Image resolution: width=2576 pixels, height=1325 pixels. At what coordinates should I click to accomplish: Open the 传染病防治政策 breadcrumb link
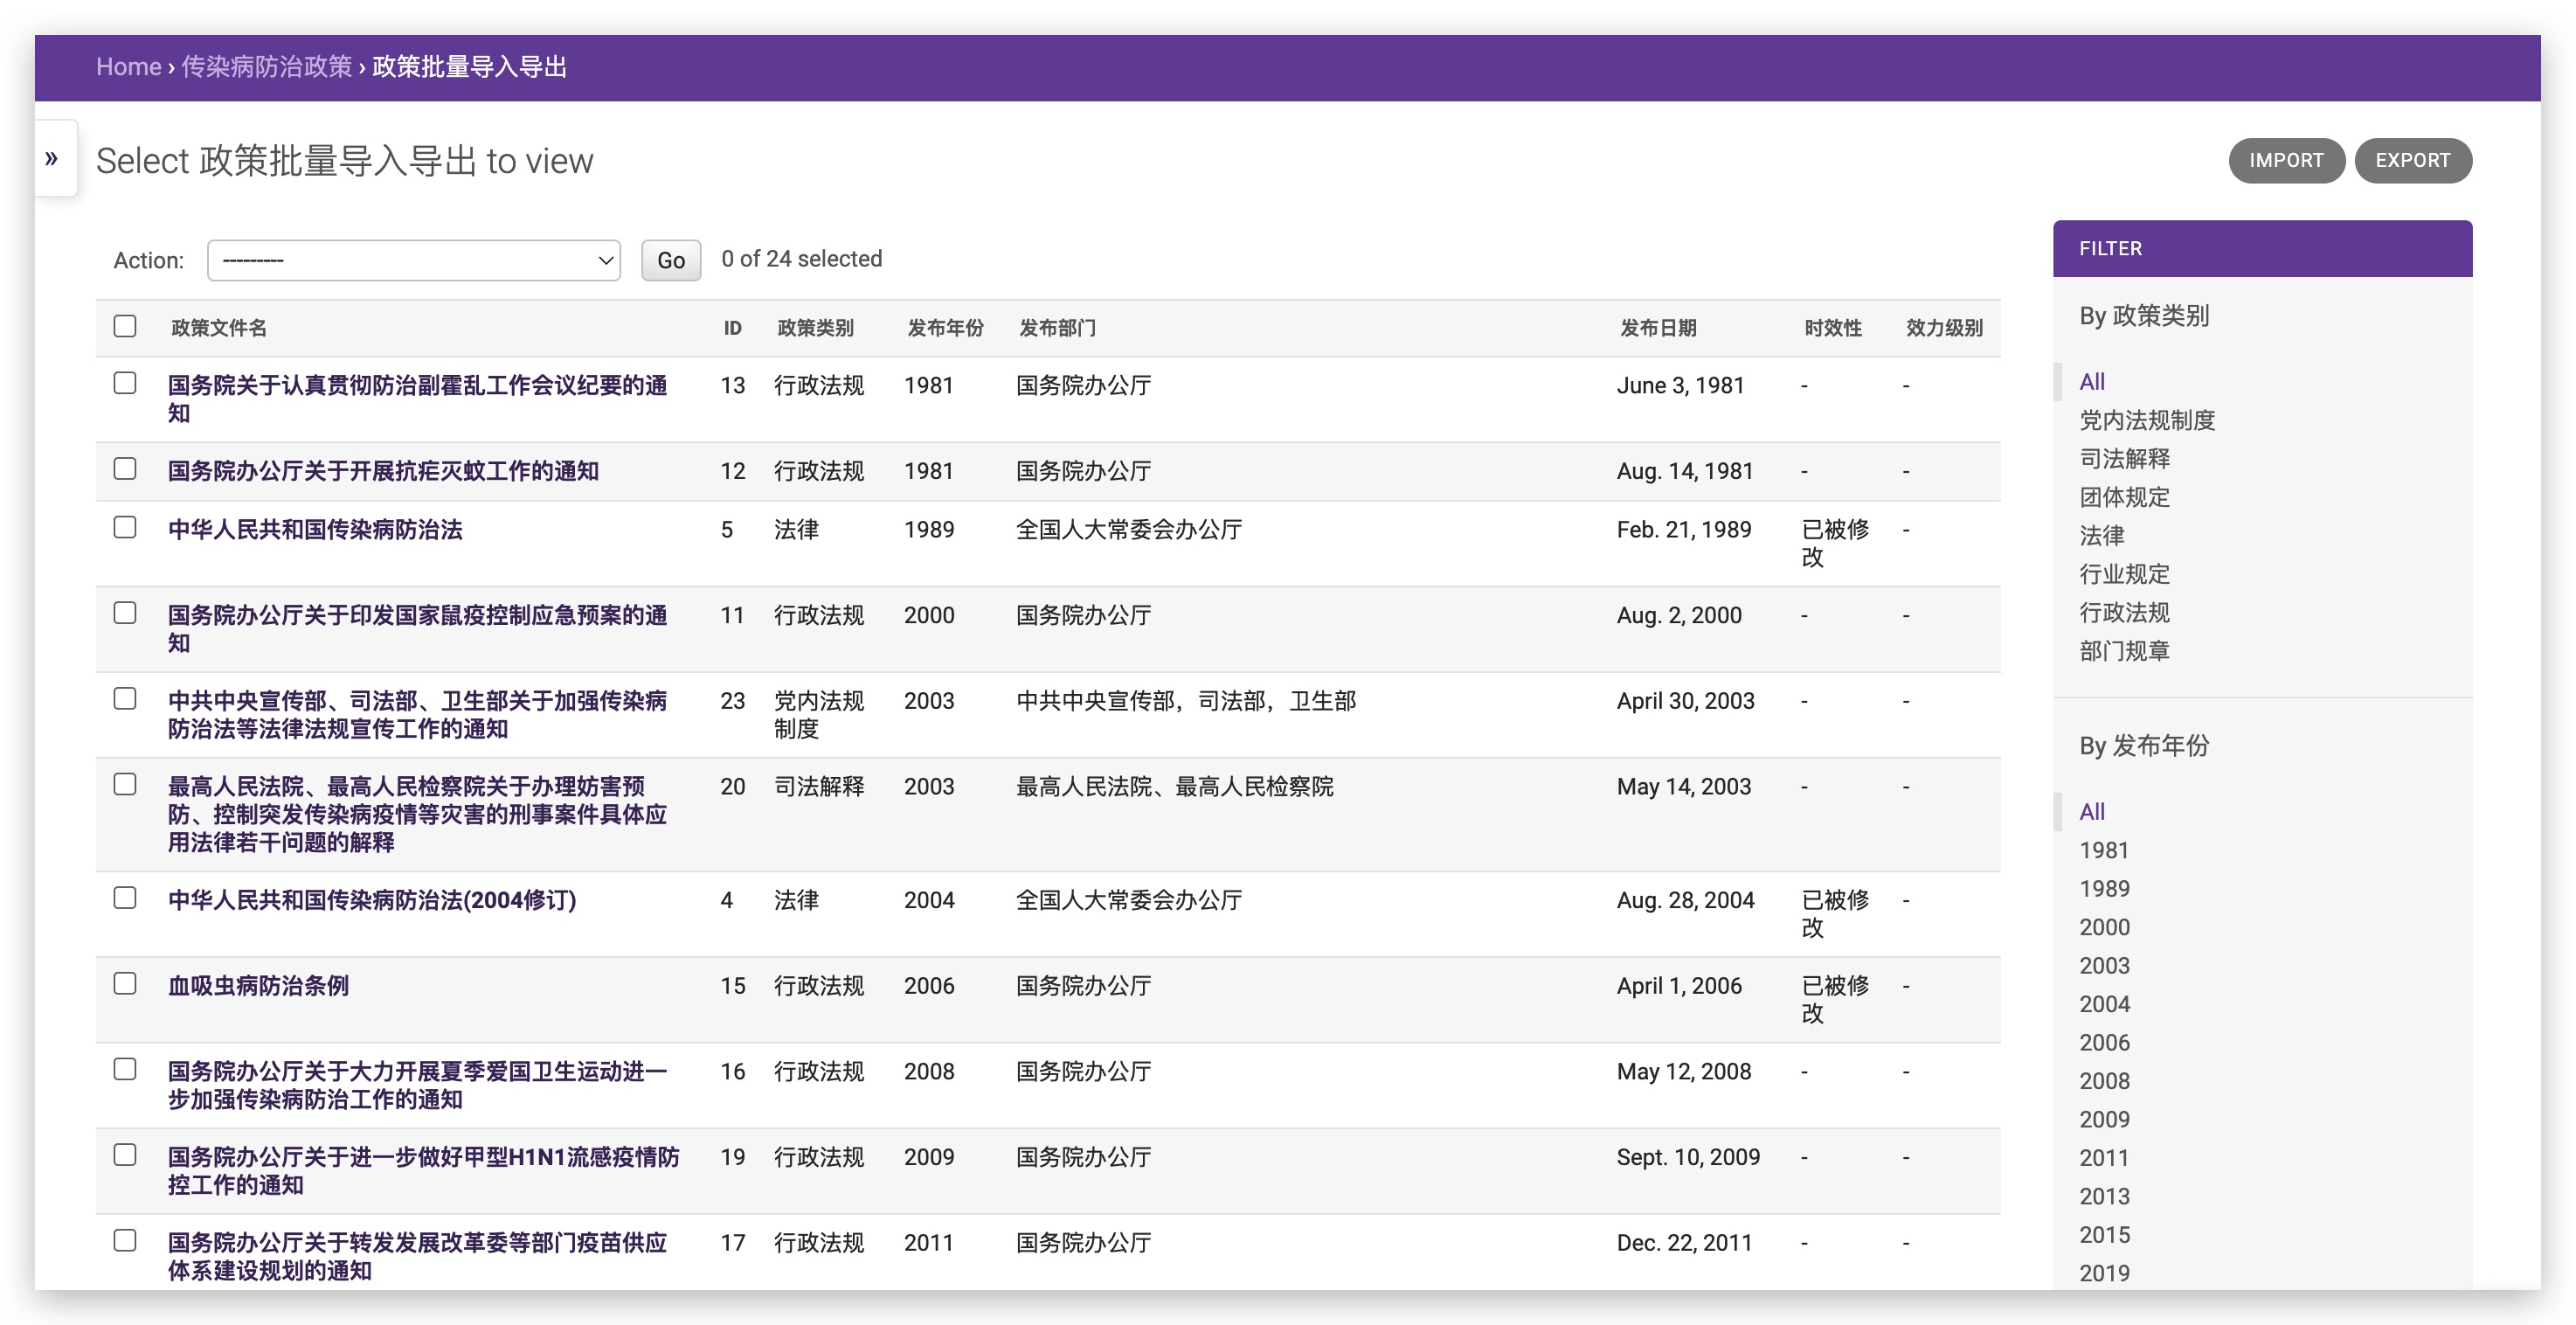click(x=266, y=67)
